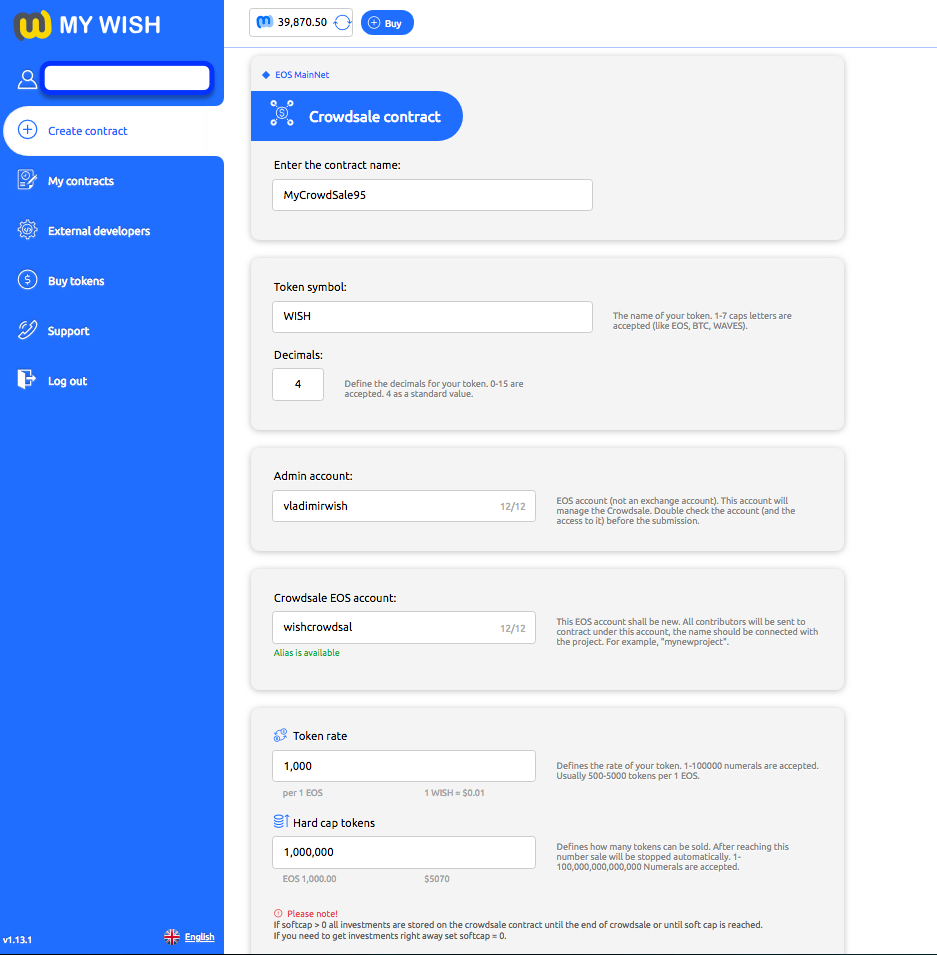Click the Log out door icon
Viewport: 937px width, 955px height.
pos(27,379)
